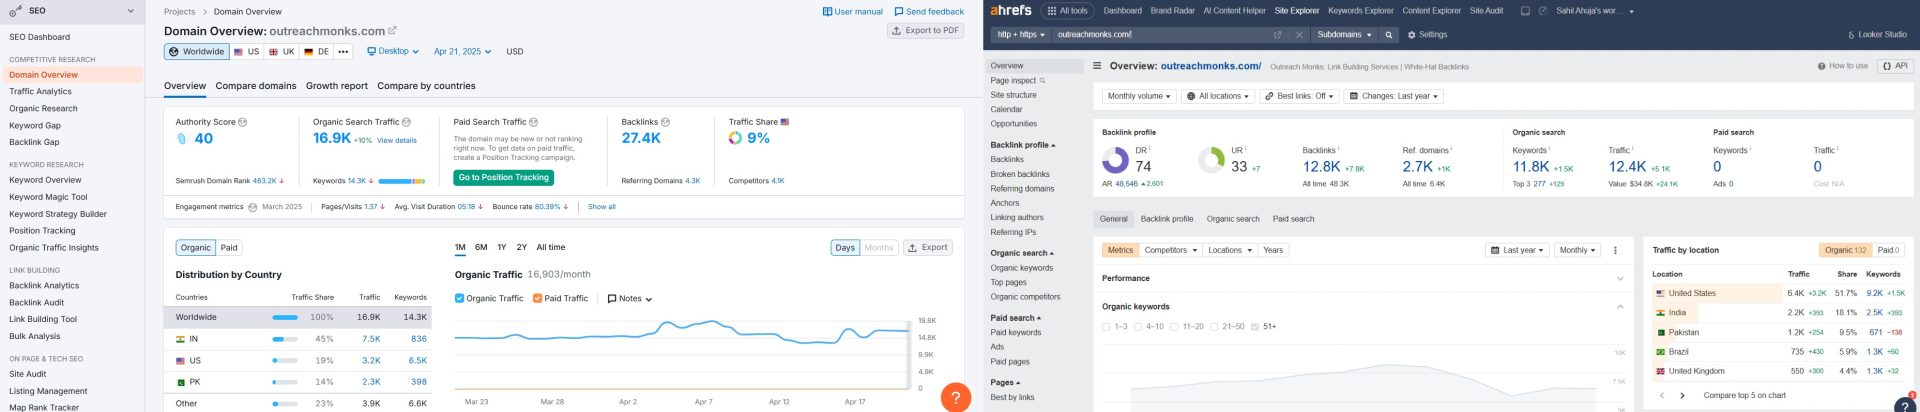Check the 11–20 organic keywords position box

(1174, 327)
